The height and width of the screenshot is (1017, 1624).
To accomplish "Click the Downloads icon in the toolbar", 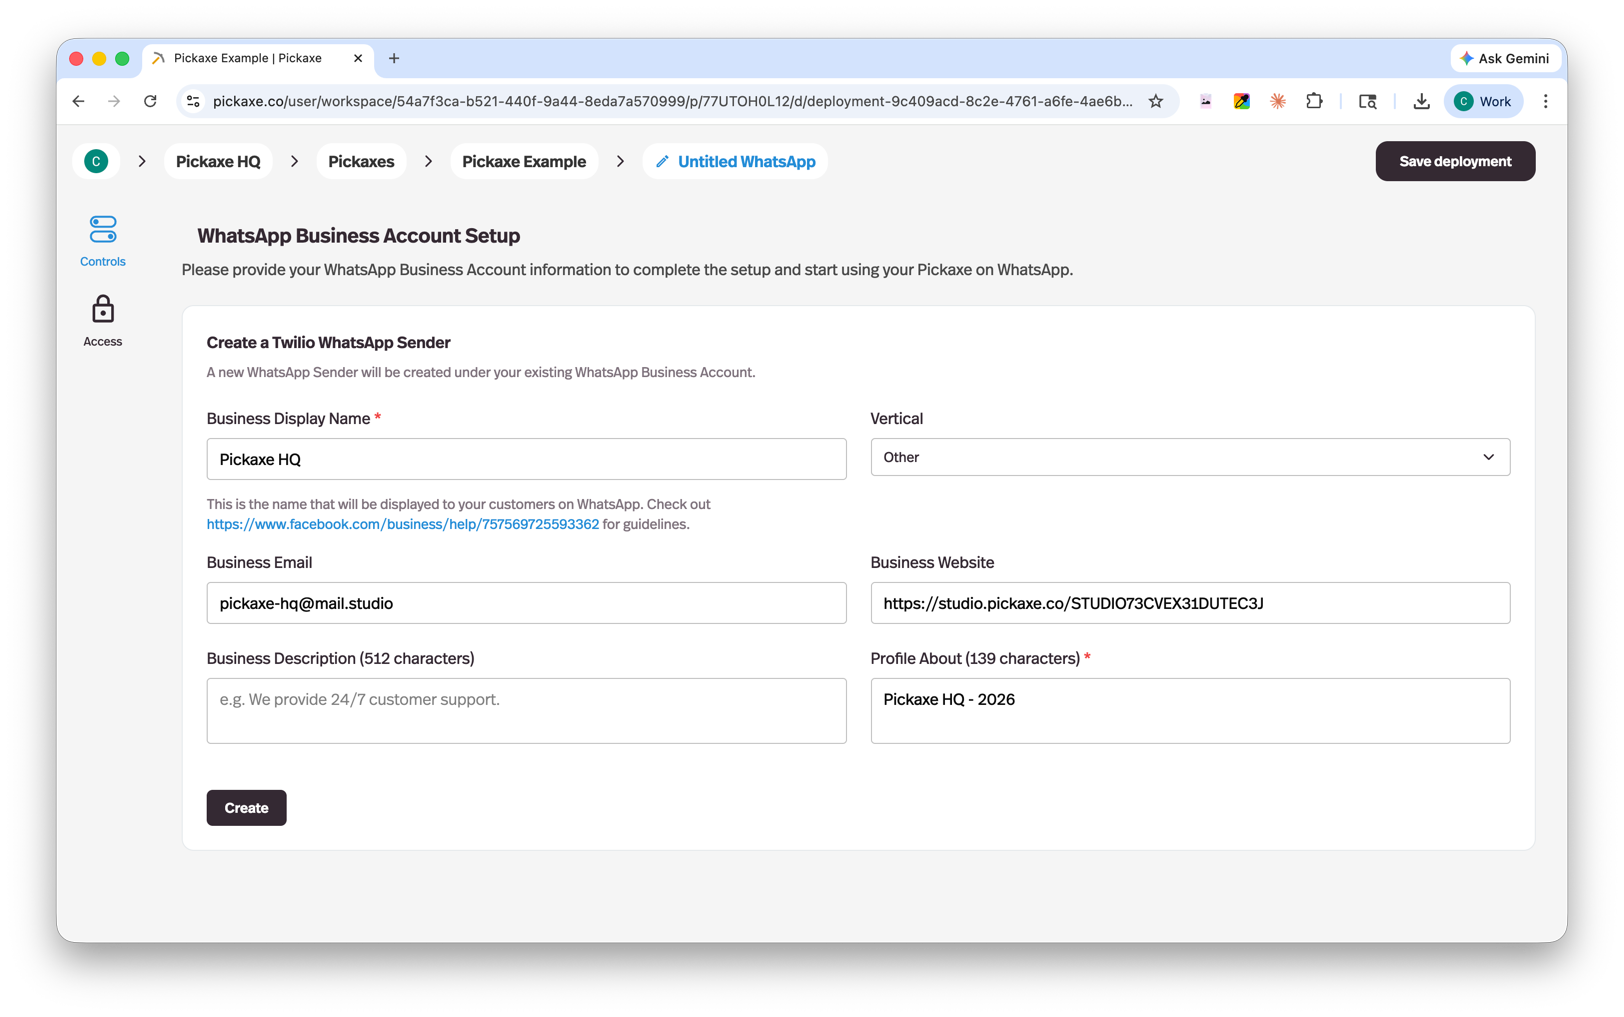I will pos(1421,101).
